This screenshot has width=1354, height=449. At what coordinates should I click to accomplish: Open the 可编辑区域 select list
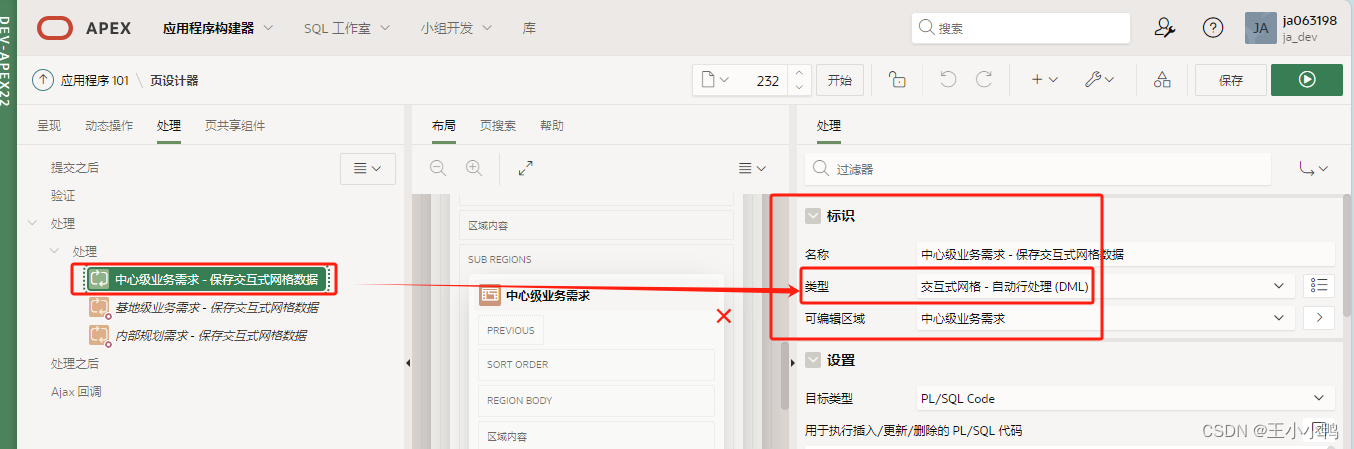click(x=1106, y=318)
